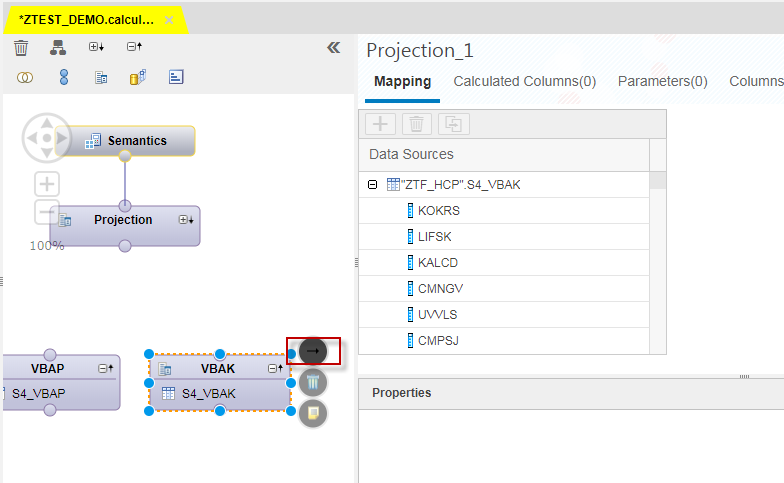This screenshot has height=483, width=784.
Task: Zoom in the diagram canvas
Action: (x=47, y=184)
